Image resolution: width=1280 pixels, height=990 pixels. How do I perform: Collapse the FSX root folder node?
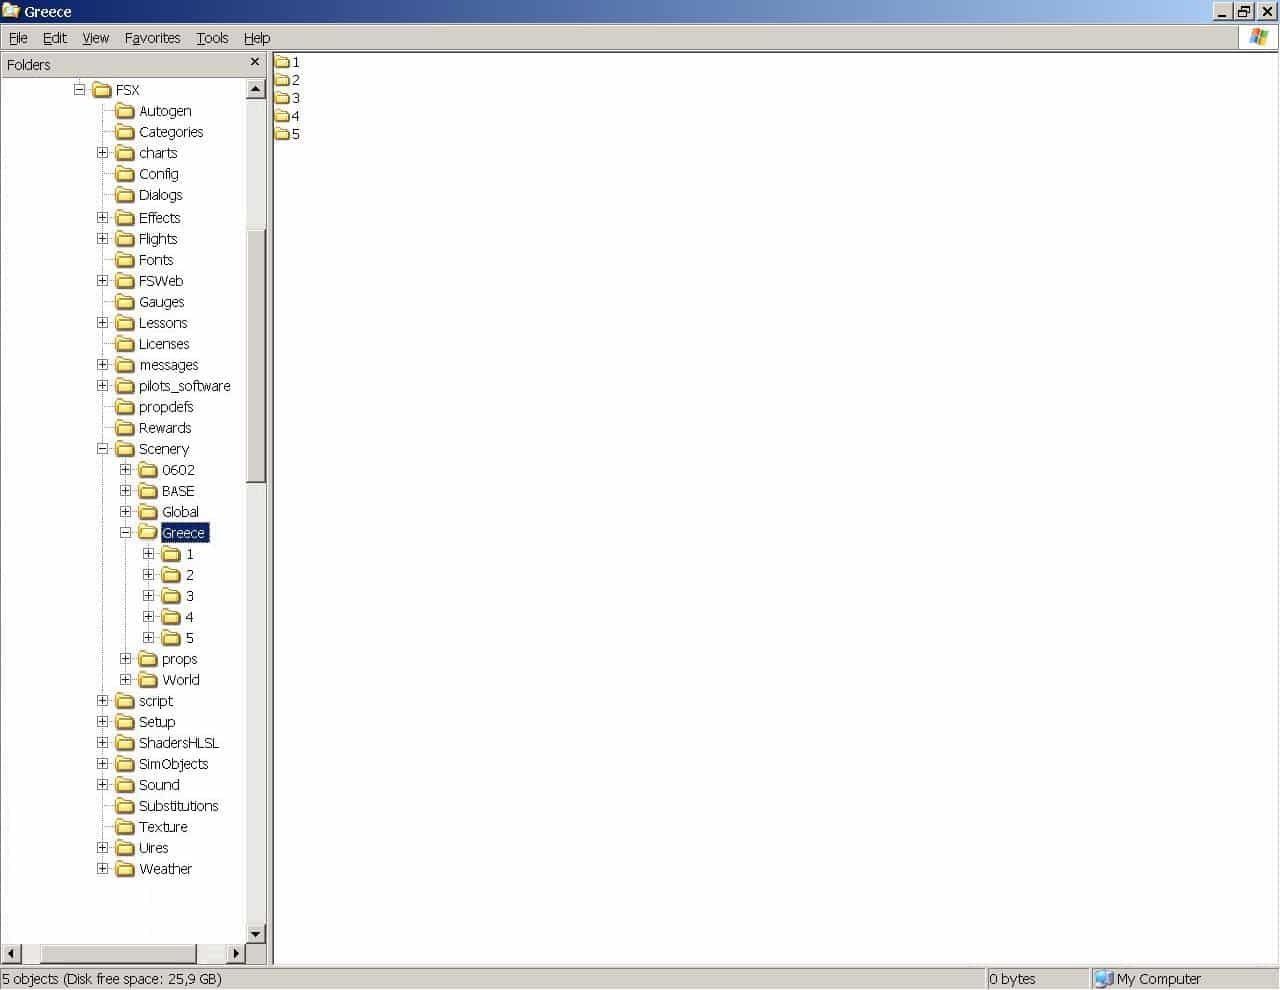pos(80,90)
